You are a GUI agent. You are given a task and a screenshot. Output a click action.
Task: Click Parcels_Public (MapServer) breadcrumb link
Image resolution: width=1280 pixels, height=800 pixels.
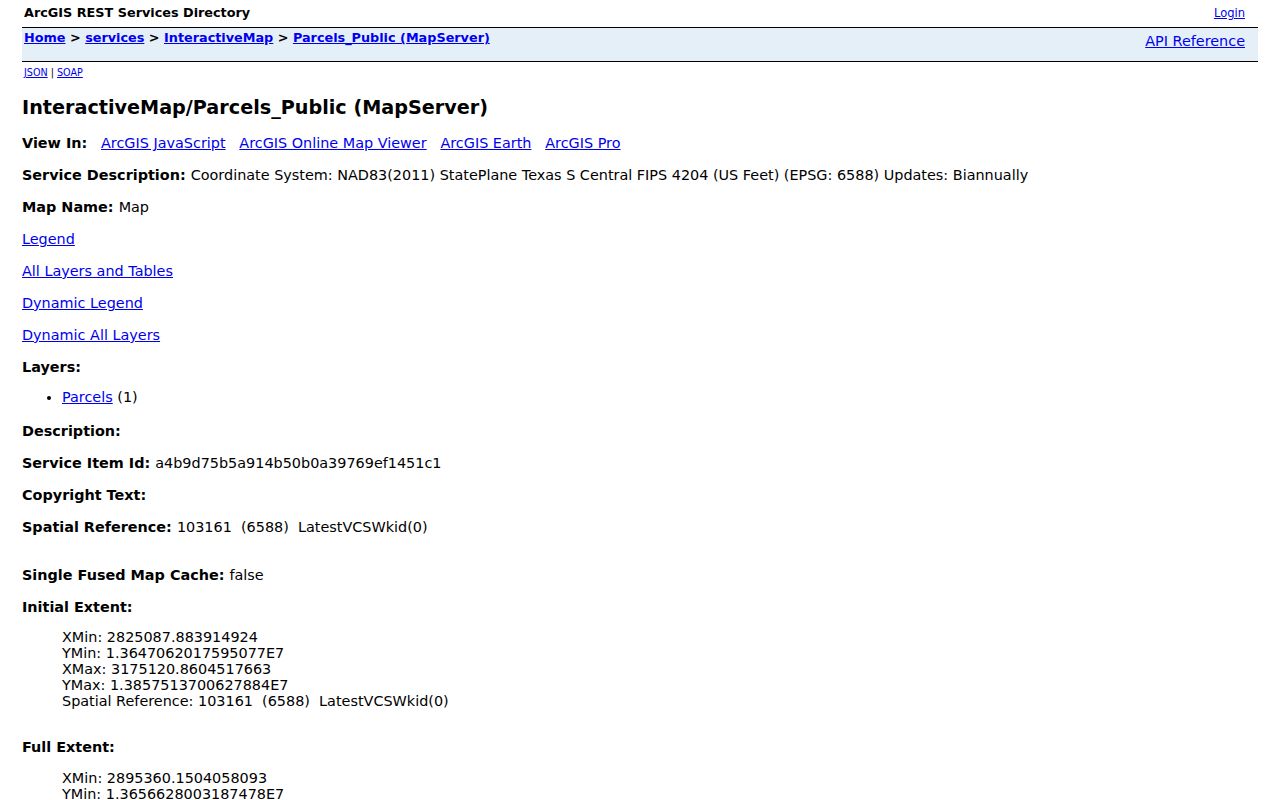pos(391,38)
